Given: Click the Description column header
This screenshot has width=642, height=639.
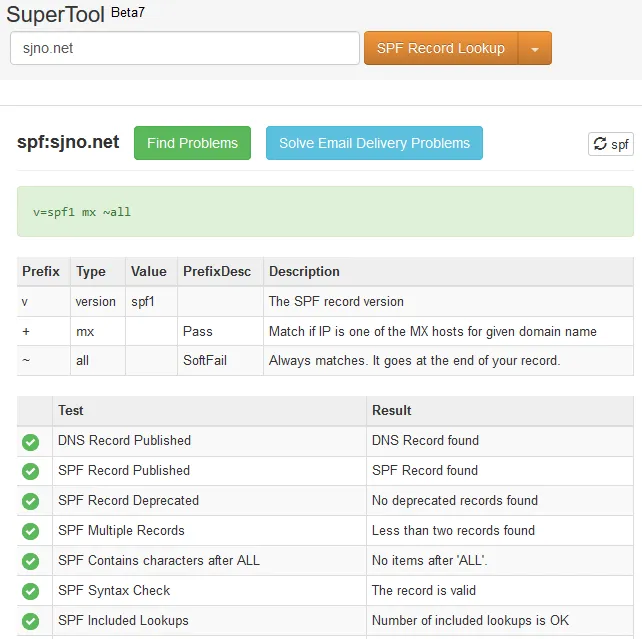Looking at the screenshot, I should [x=304, y=271].
